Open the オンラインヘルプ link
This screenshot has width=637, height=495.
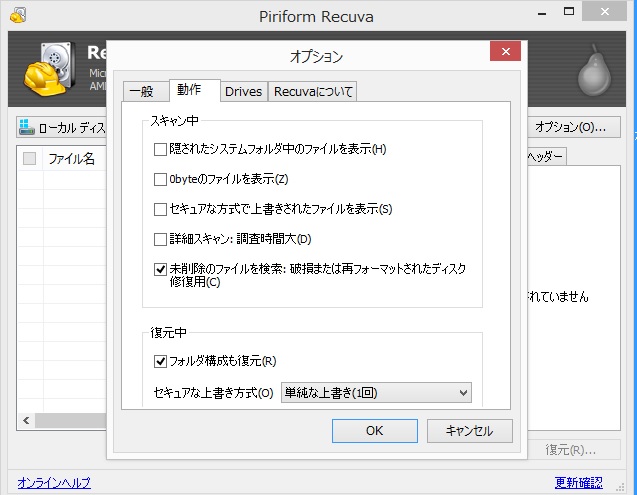coord(54,482)
